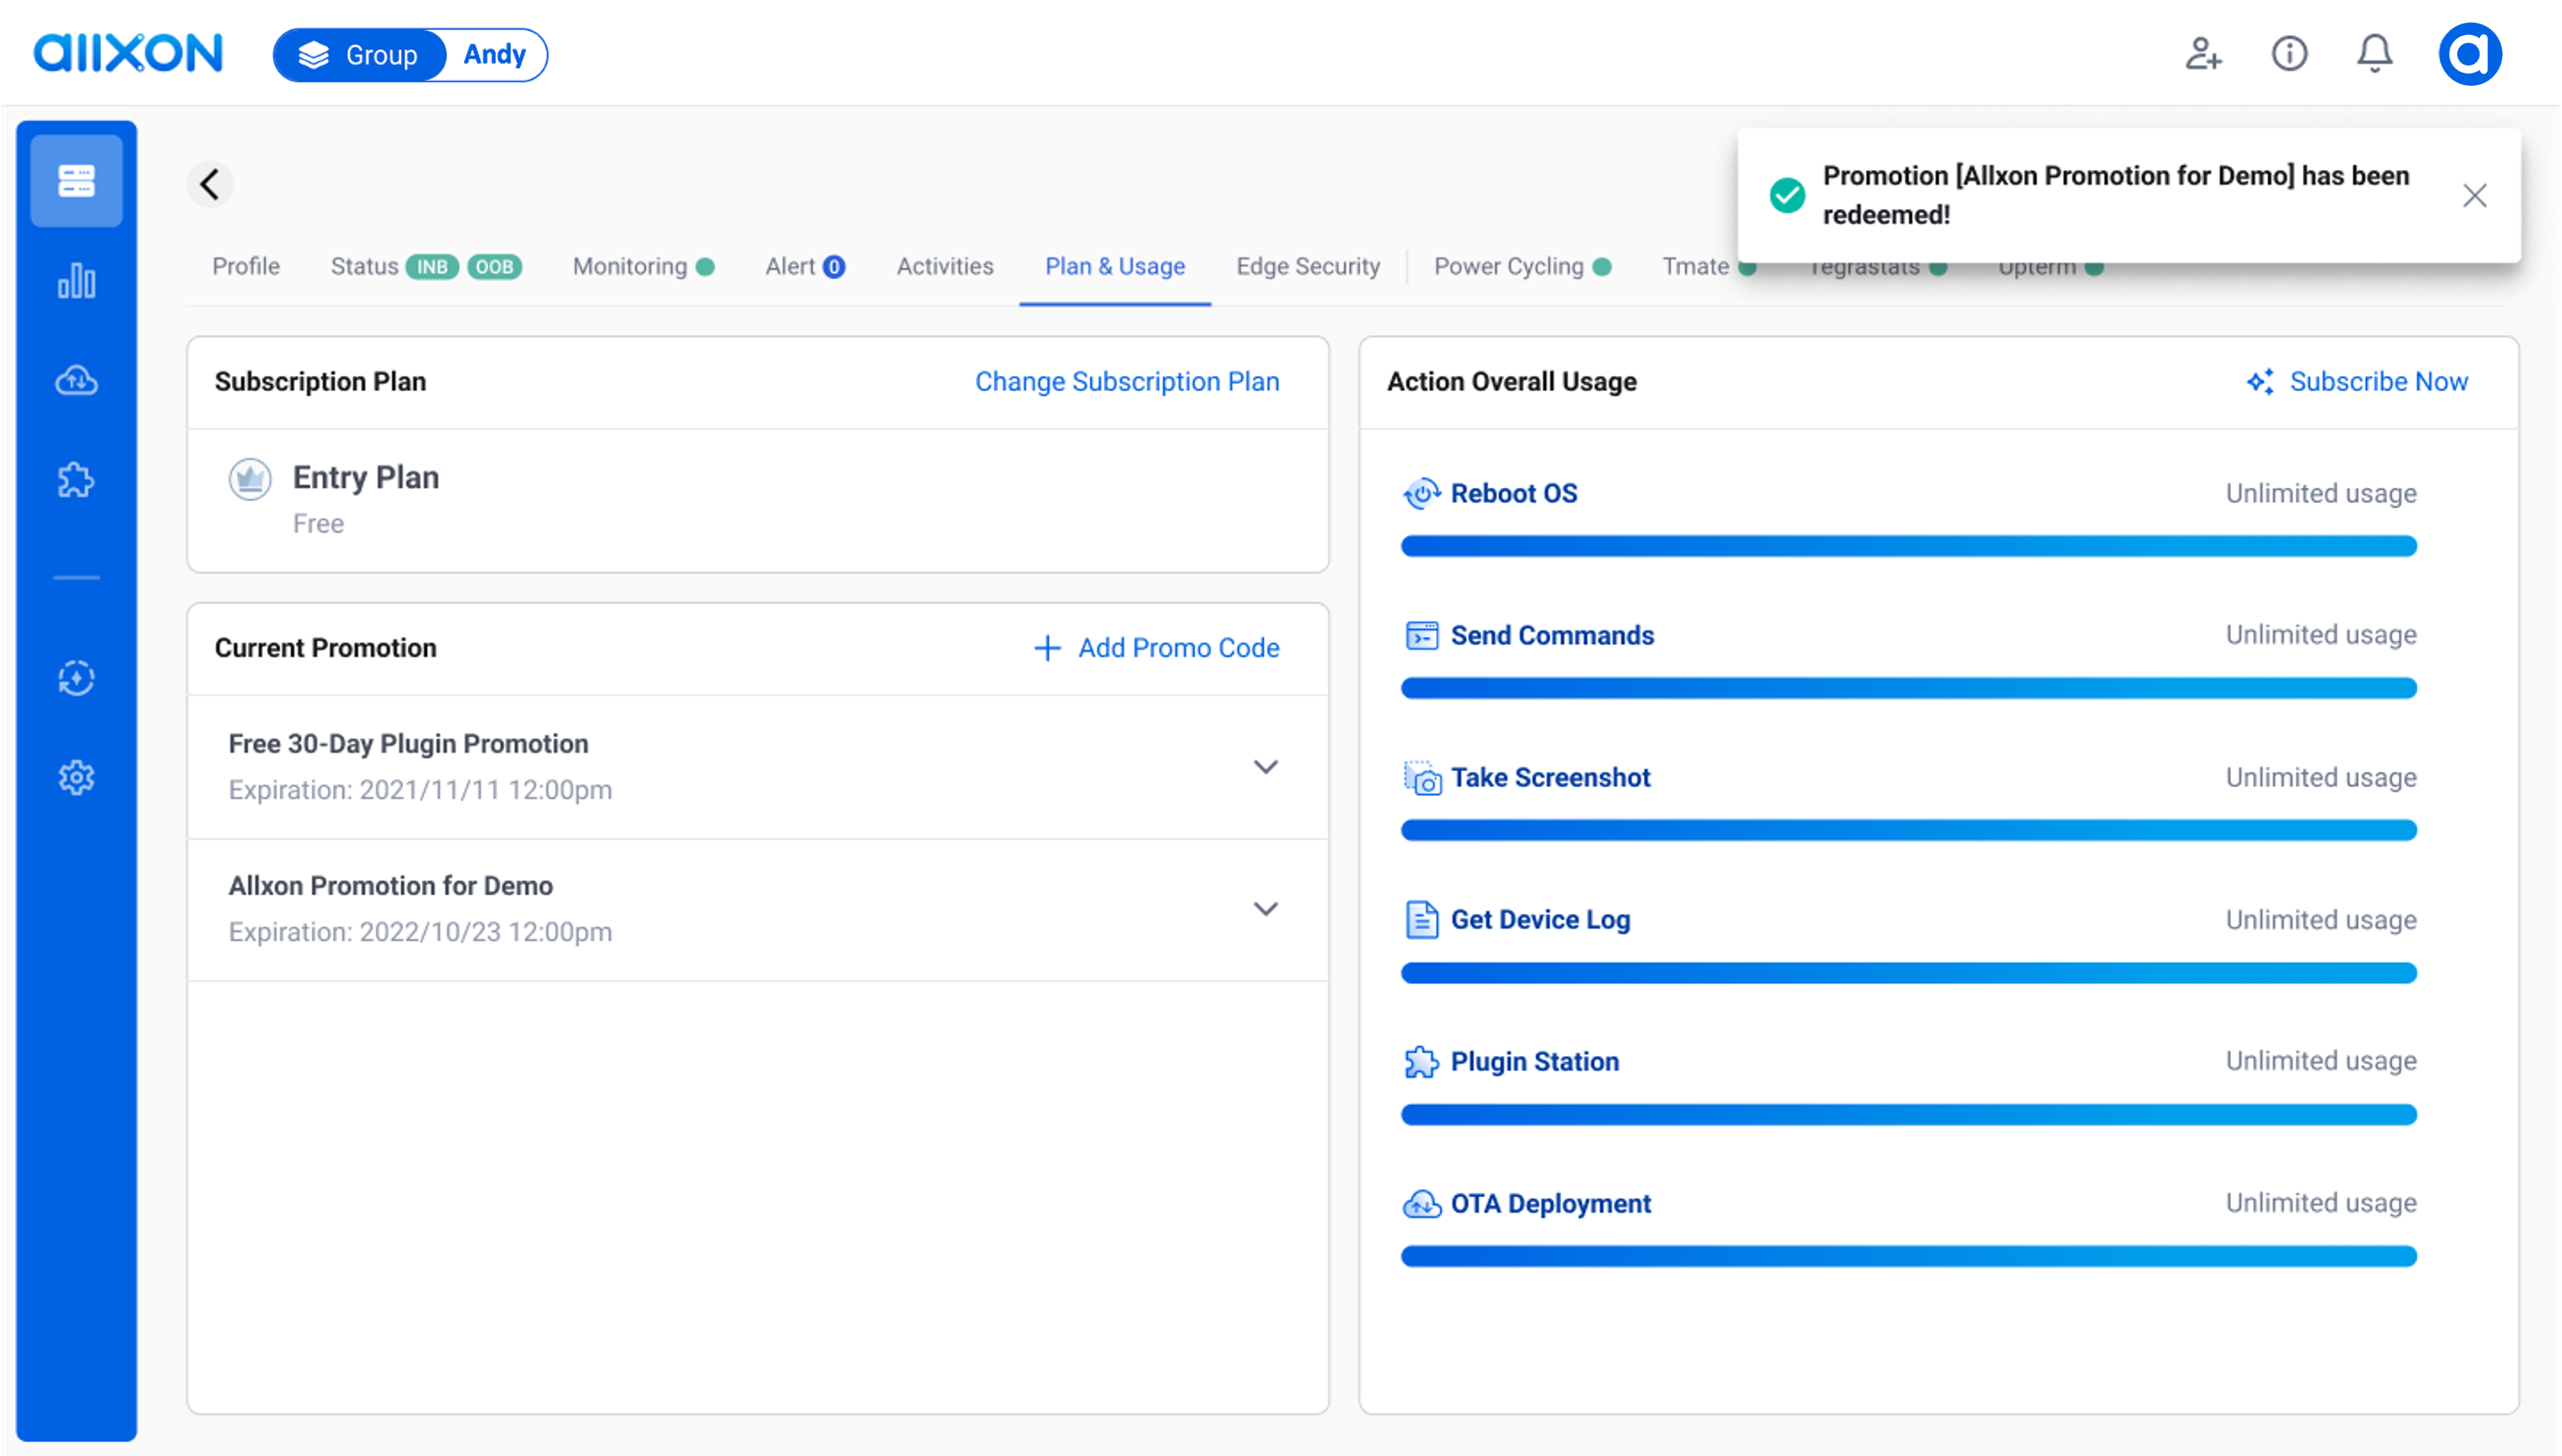Click 'Expiration: 2022/10/23 12:00pm' text
2562x1456 pixels.
[x=420, y=932]
